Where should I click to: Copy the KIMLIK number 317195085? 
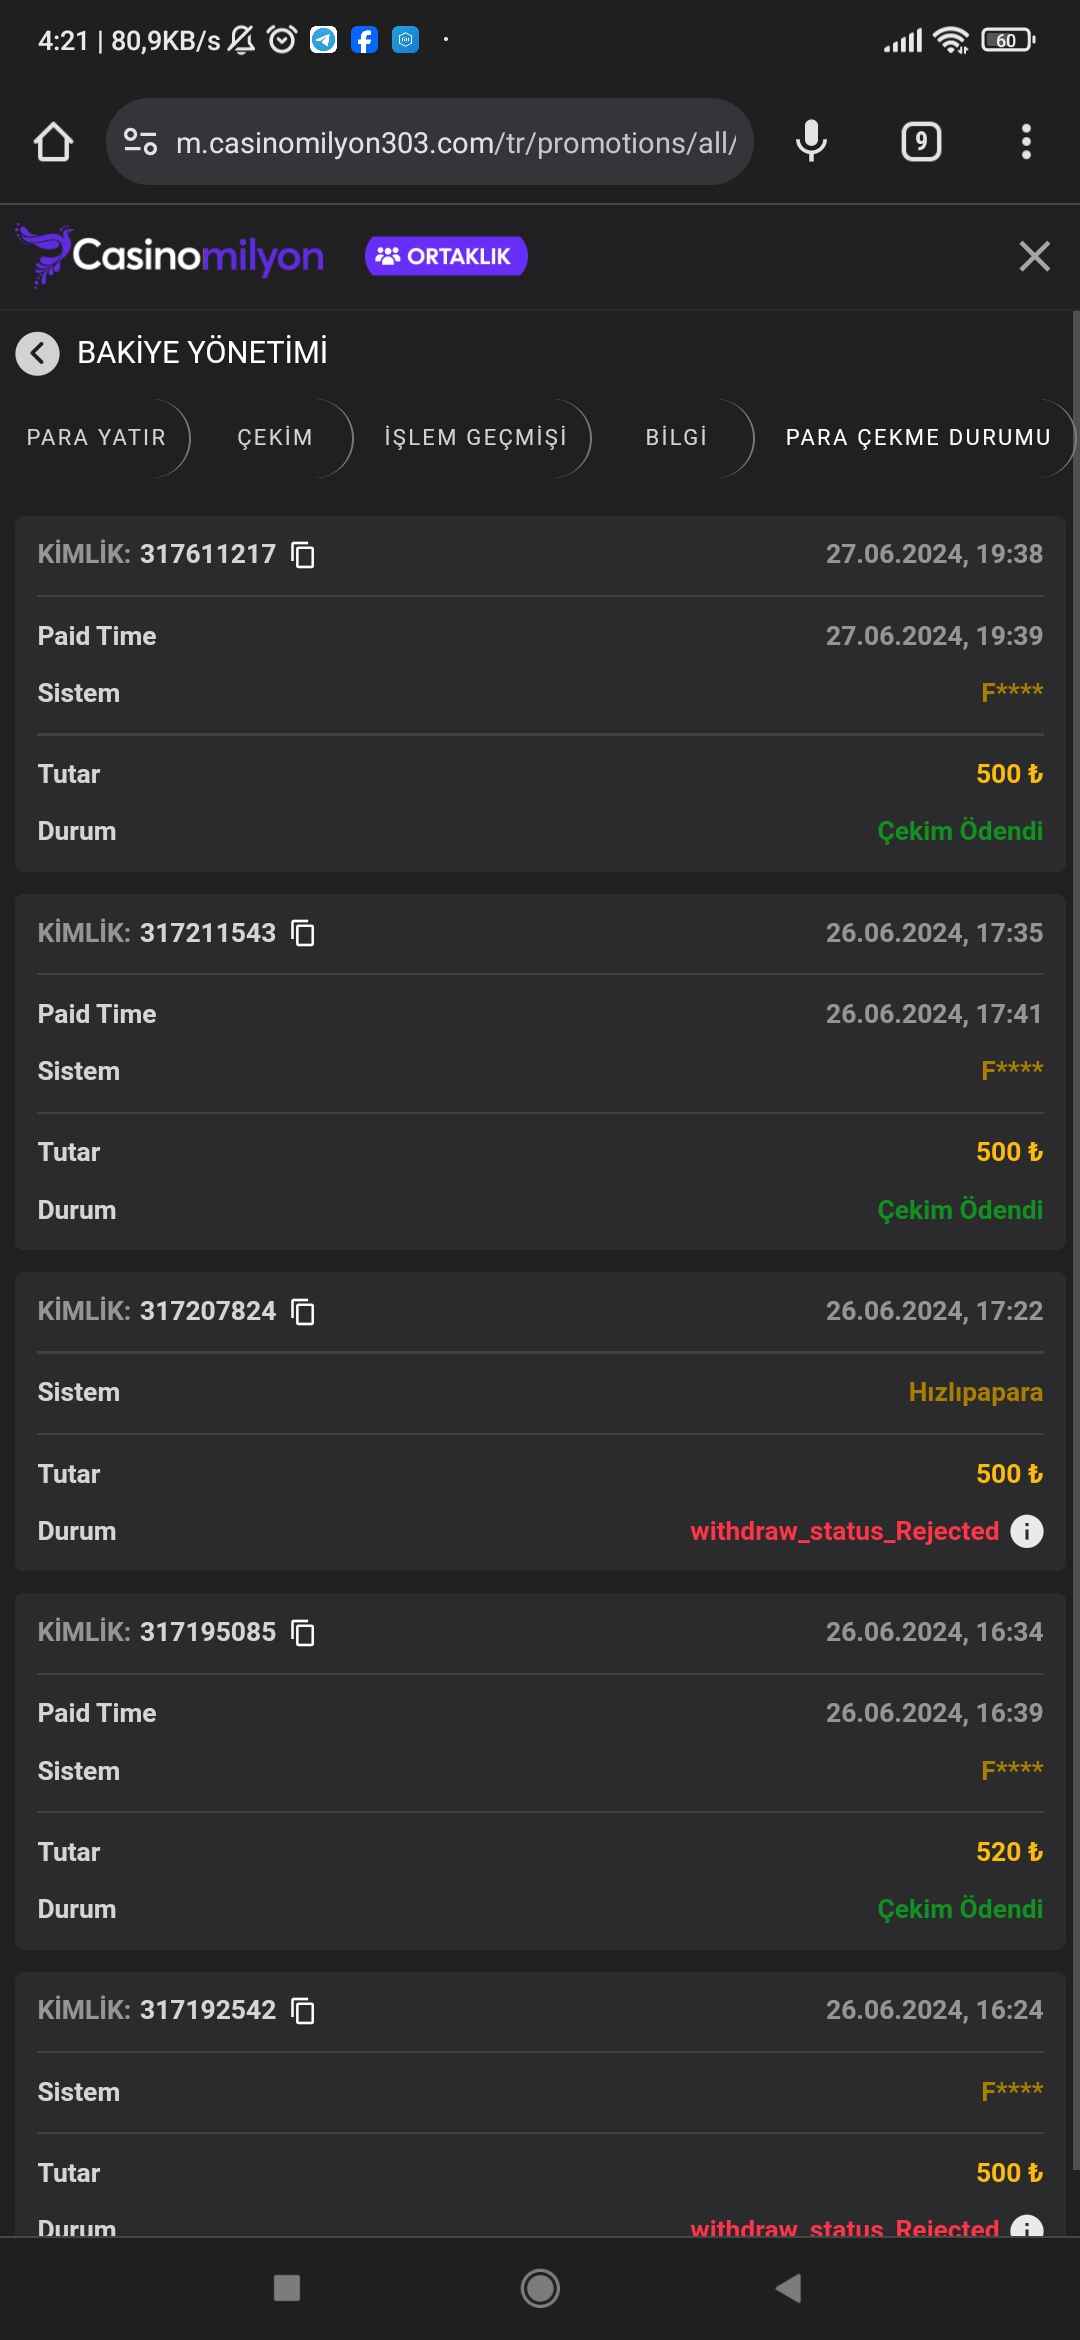pyautogui.click(x=303, y=1633)
